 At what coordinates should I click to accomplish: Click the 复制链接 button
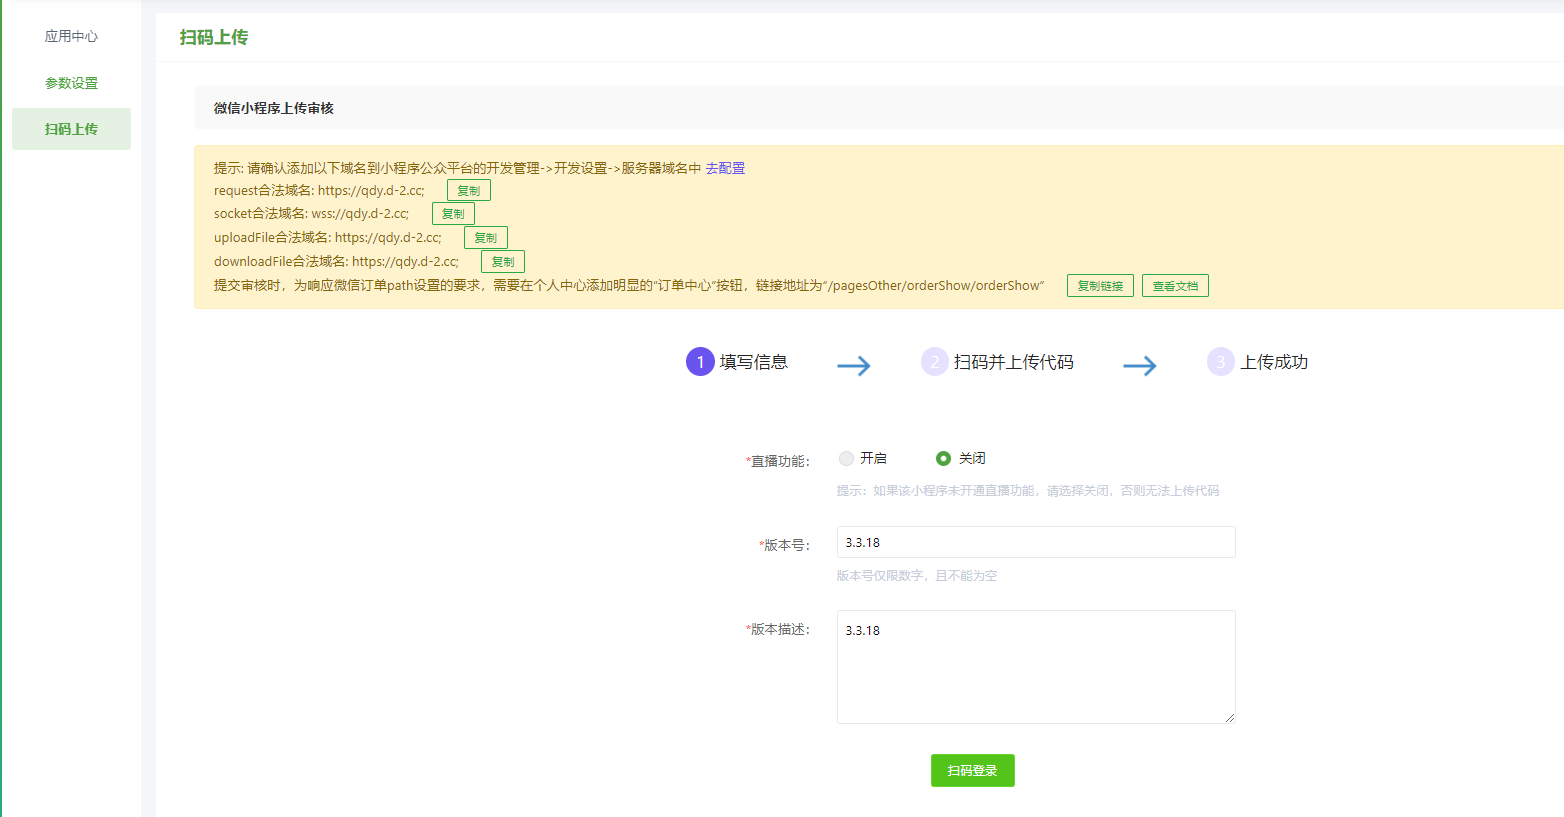(x=1100, y=286)
